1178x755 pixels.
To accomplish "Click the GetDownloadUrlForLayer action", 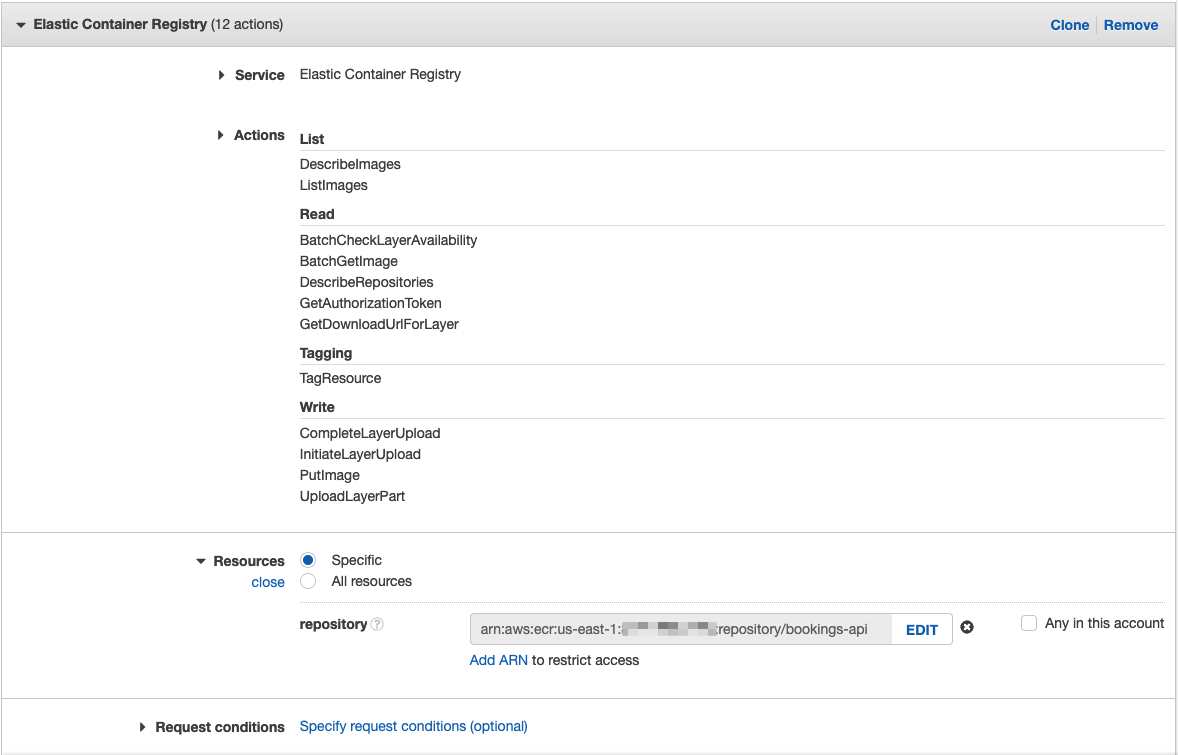I will [379, 325].
